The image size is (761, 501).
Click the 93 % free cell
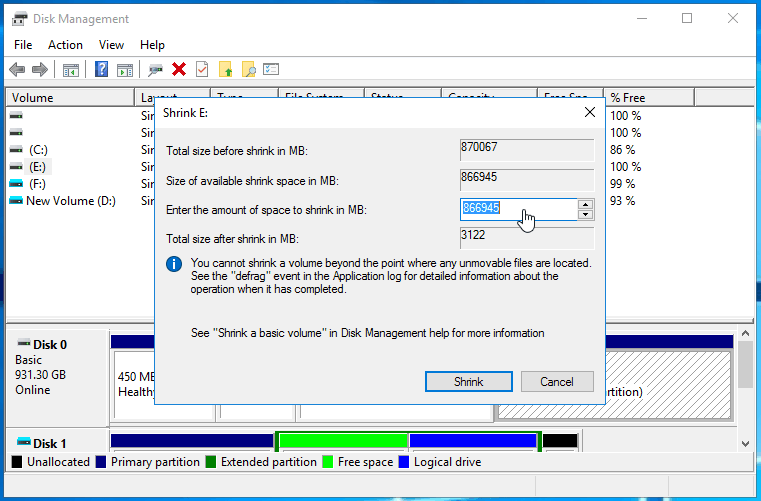coord(622,200)
